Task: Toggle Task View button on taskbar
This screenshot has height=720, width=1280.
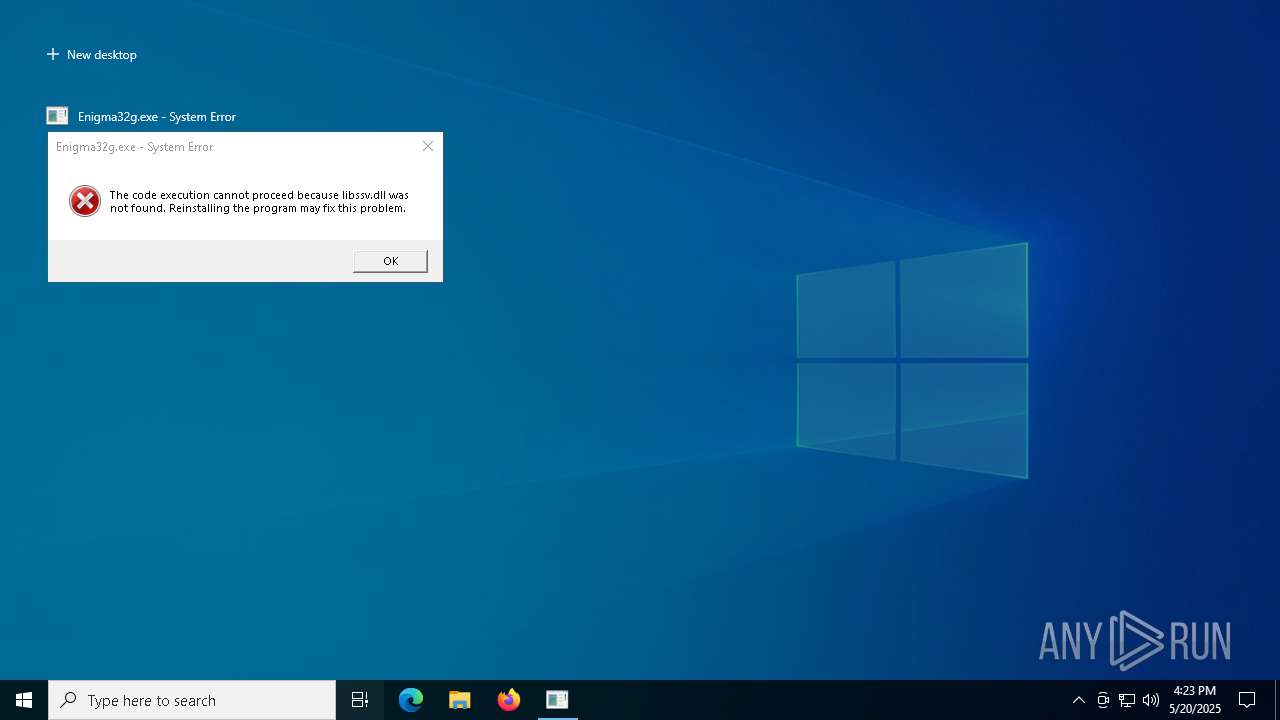Action: [x=360, y=700]
